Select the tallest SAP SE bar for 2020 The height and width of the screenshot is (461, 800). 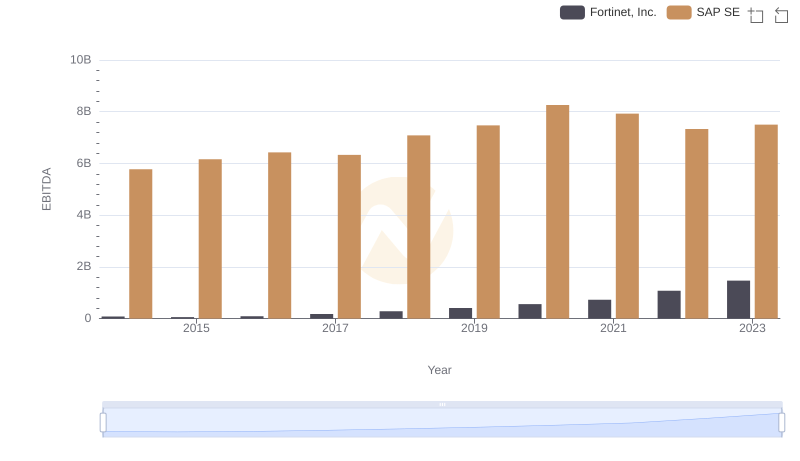point(558,212)
